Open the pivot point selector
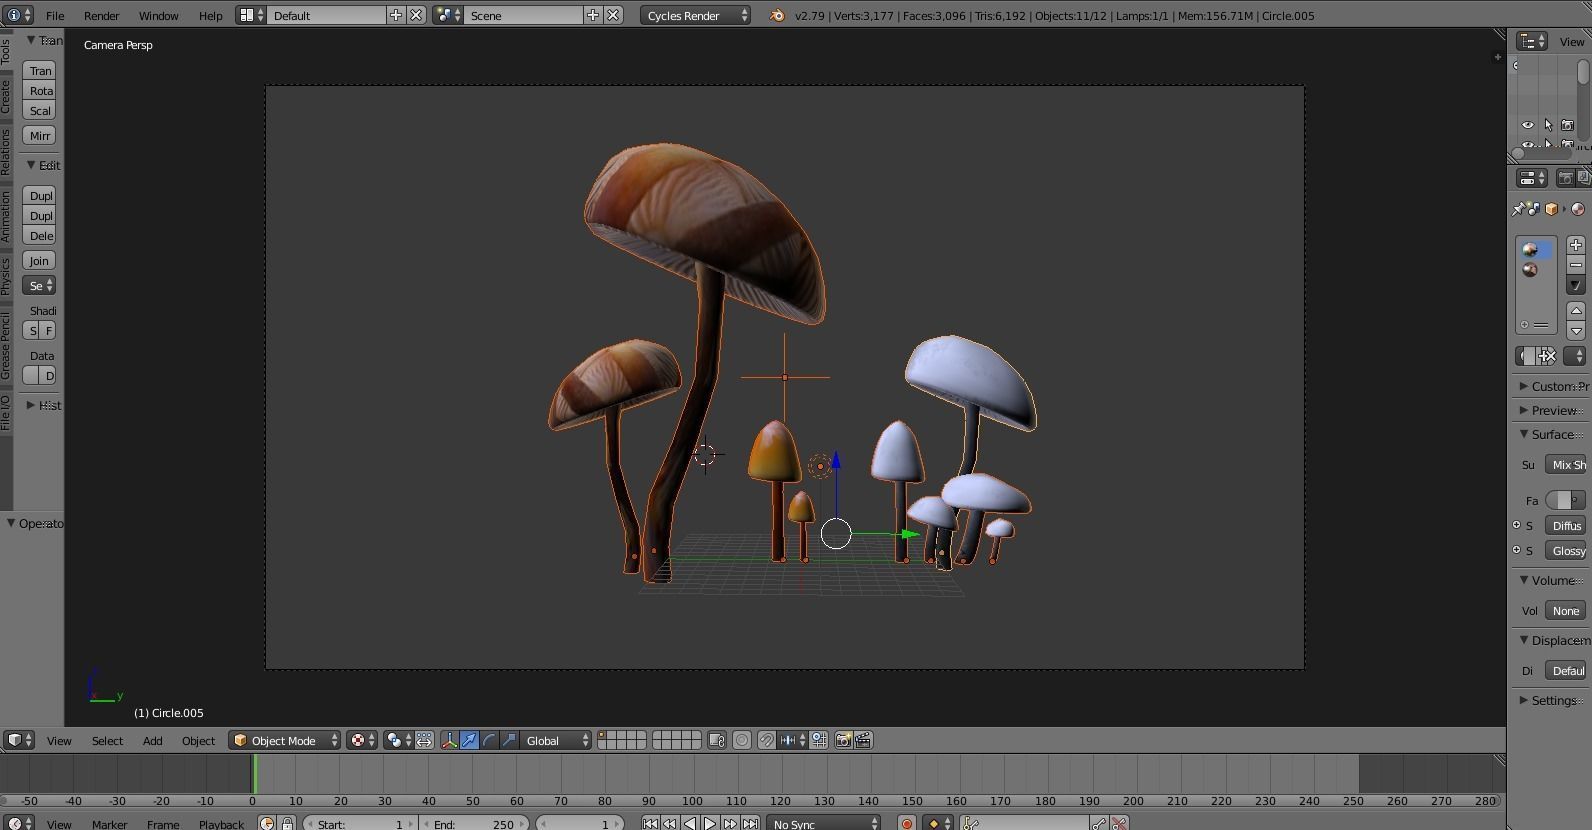The height and width of the screenshot is (830, 1592). tap(398, 740)
